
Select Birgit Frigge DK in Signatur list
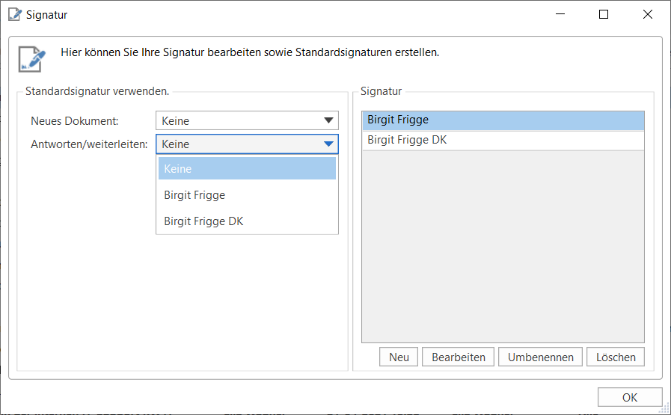click(x=503, y=140)
